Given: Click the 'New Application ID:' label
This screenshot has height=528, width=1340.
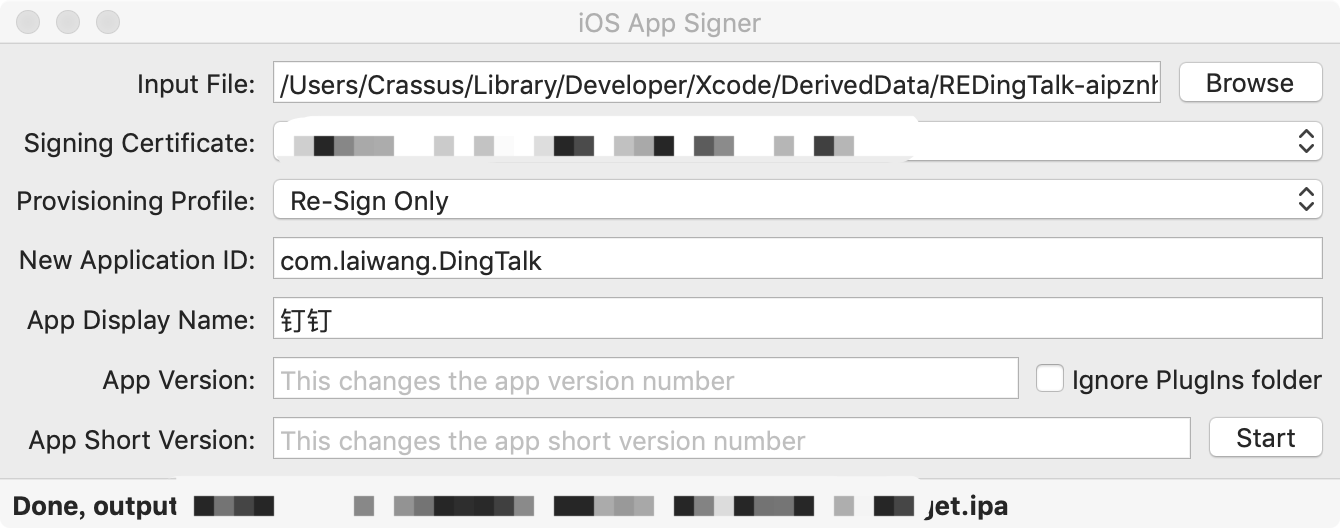Looking at the screenshot, I should coord(137,261).
